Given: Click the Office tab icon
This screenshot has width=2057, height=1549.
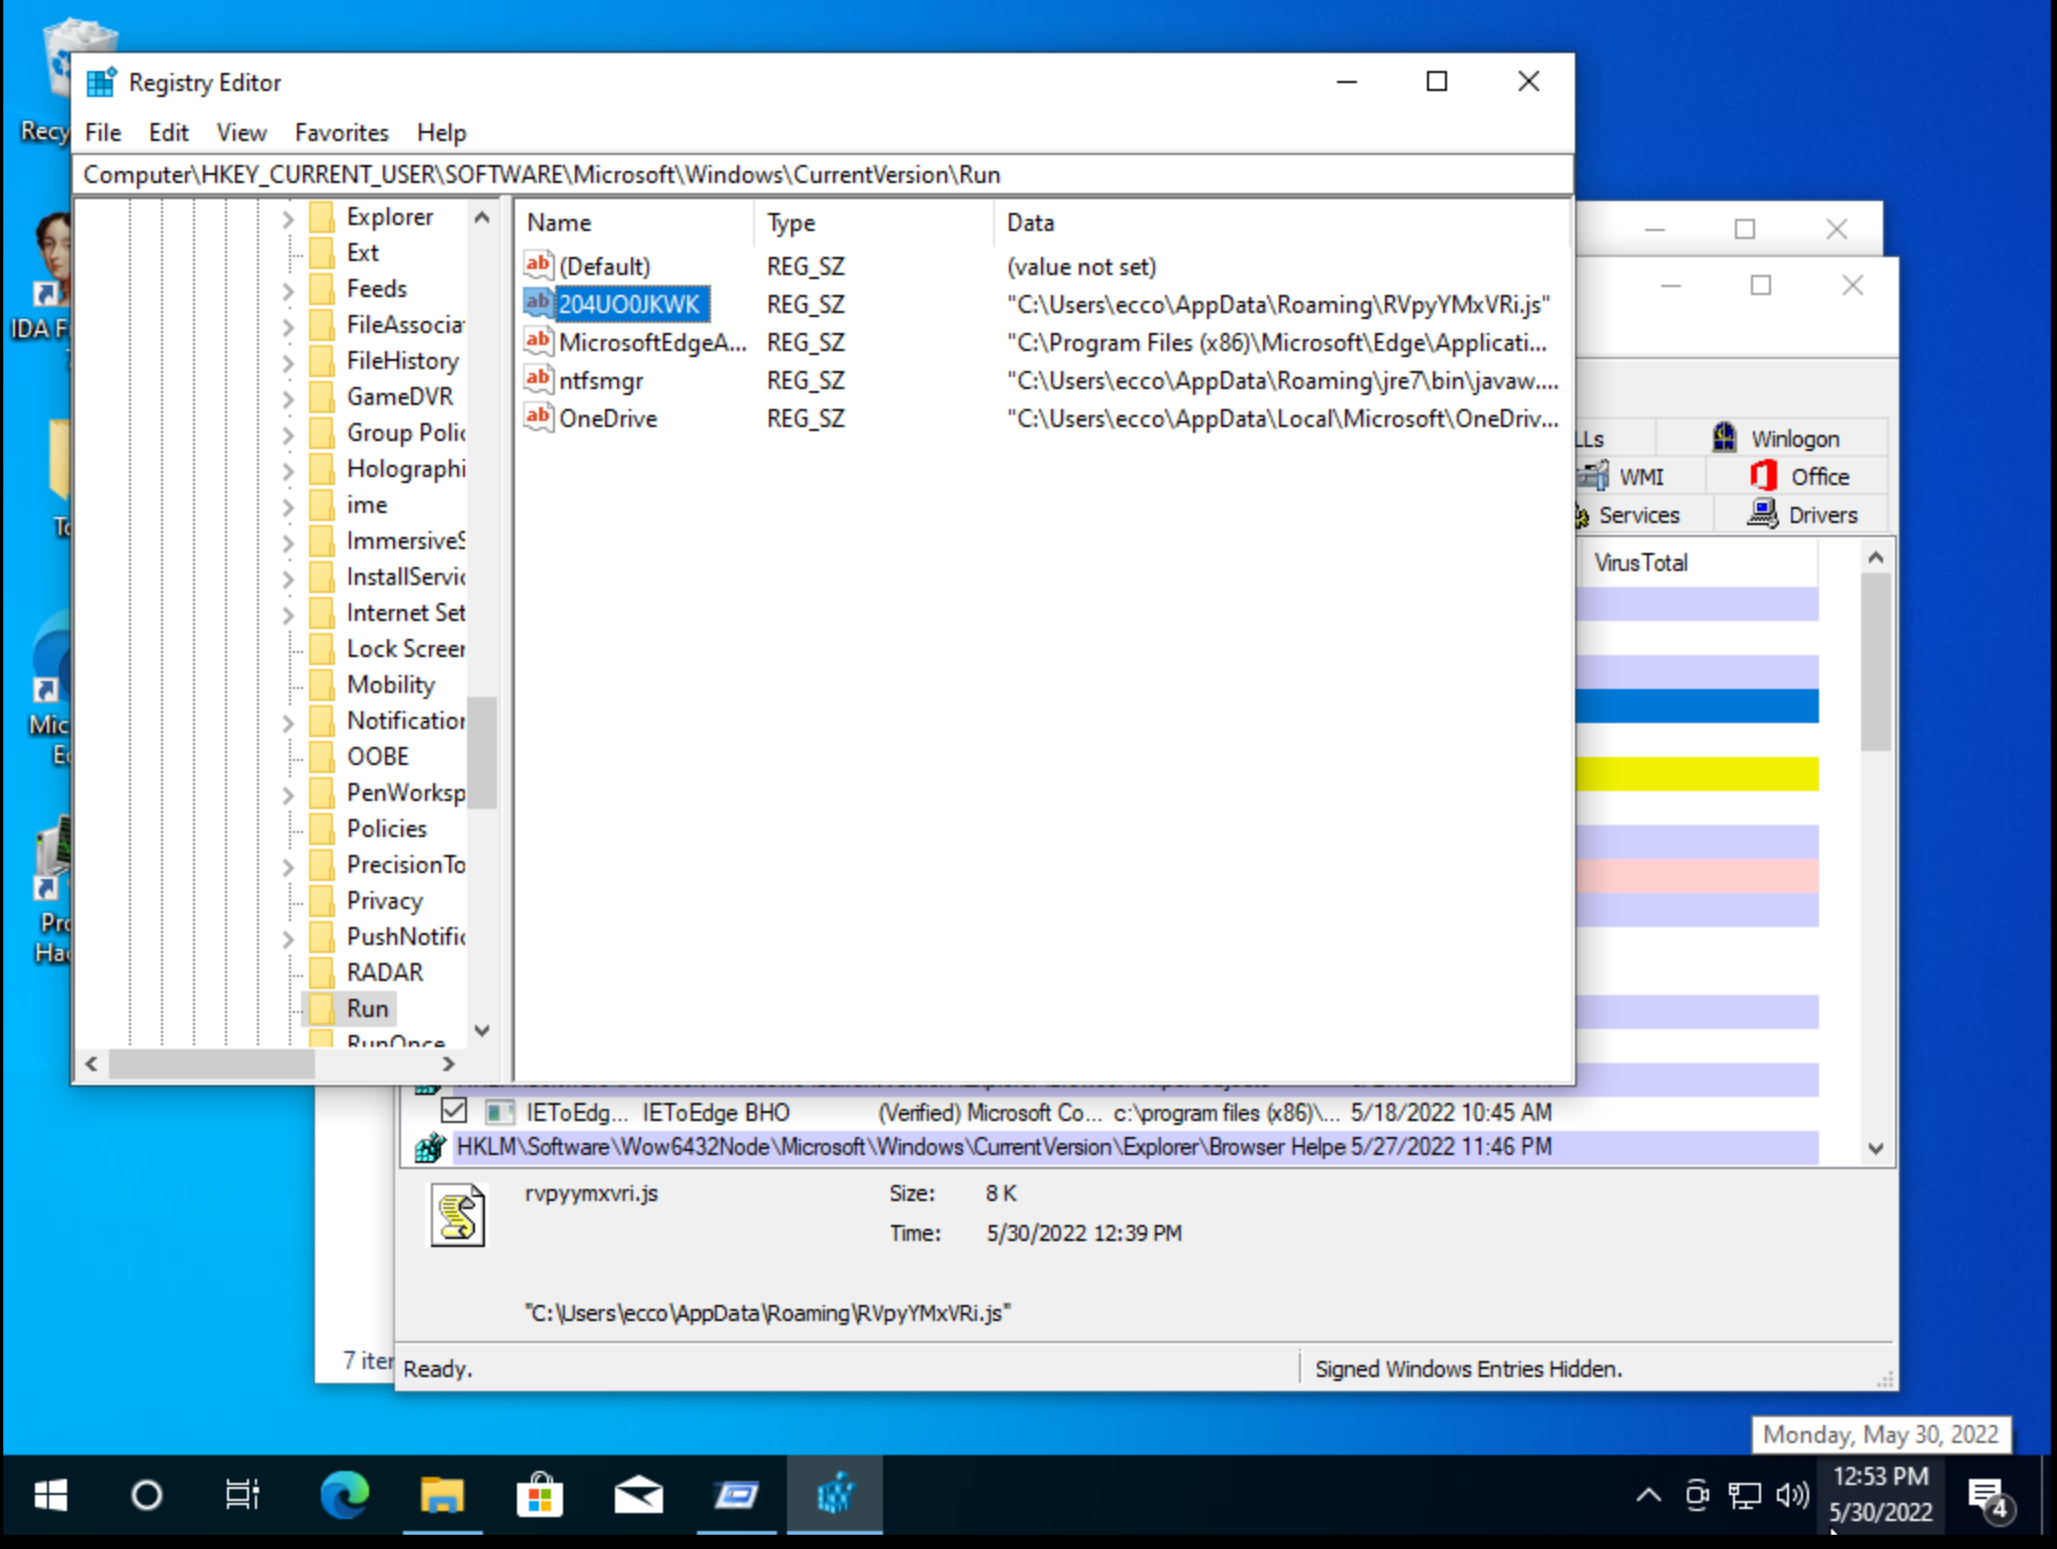Looking at the screenshot, I should point(1763,476).
